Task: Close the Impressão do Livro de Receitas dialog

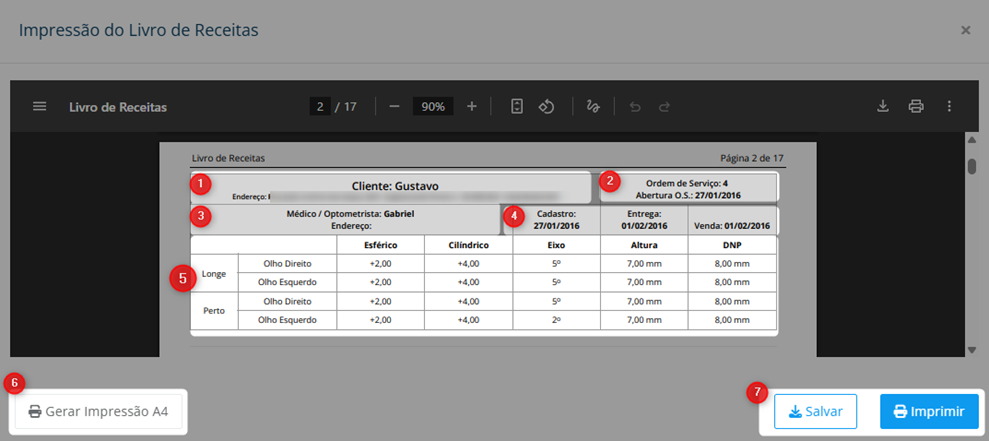Action: [966, 30]
